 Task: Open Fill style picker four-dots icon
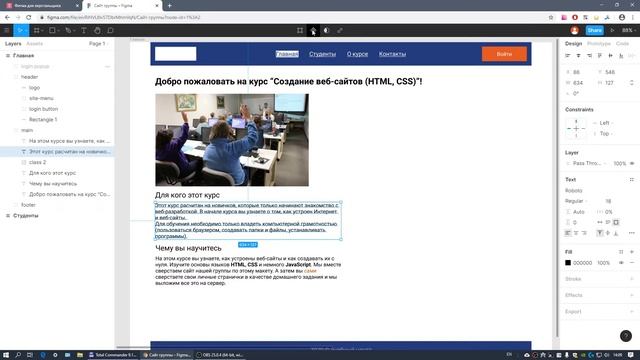621,252
